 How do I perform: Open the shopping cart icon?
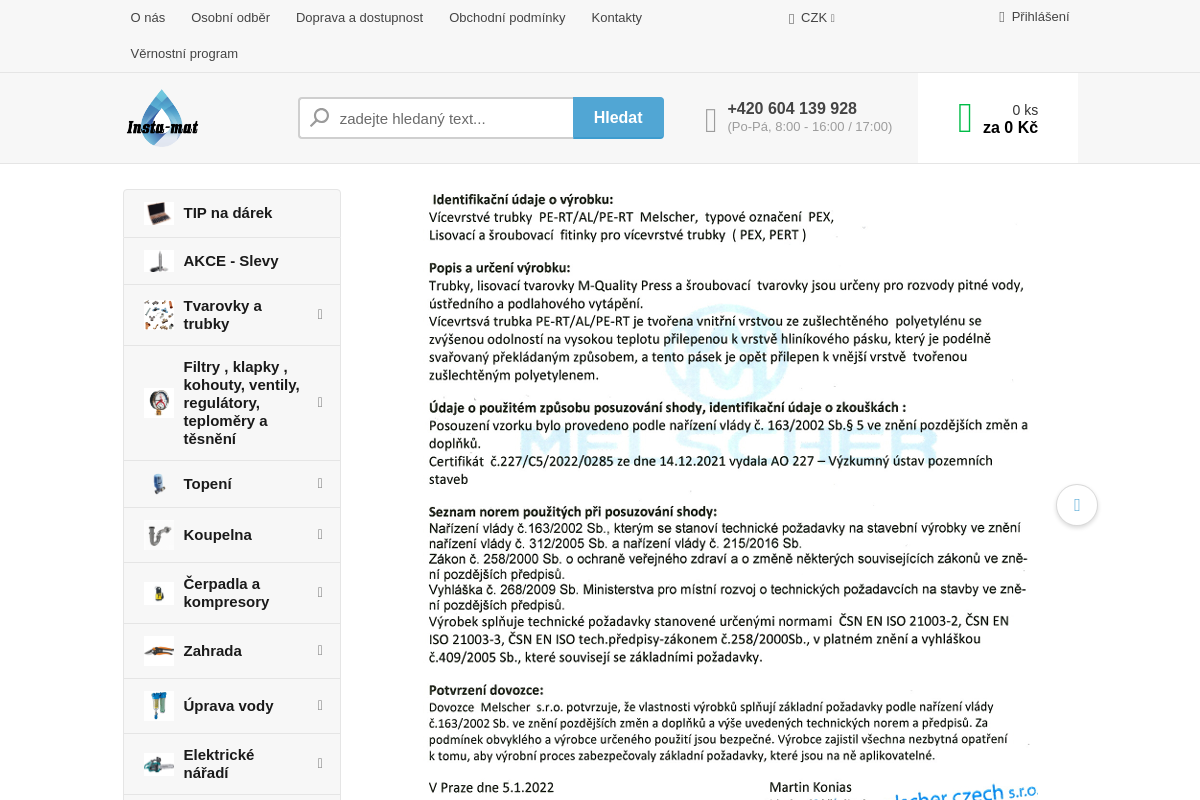point(964,118)
